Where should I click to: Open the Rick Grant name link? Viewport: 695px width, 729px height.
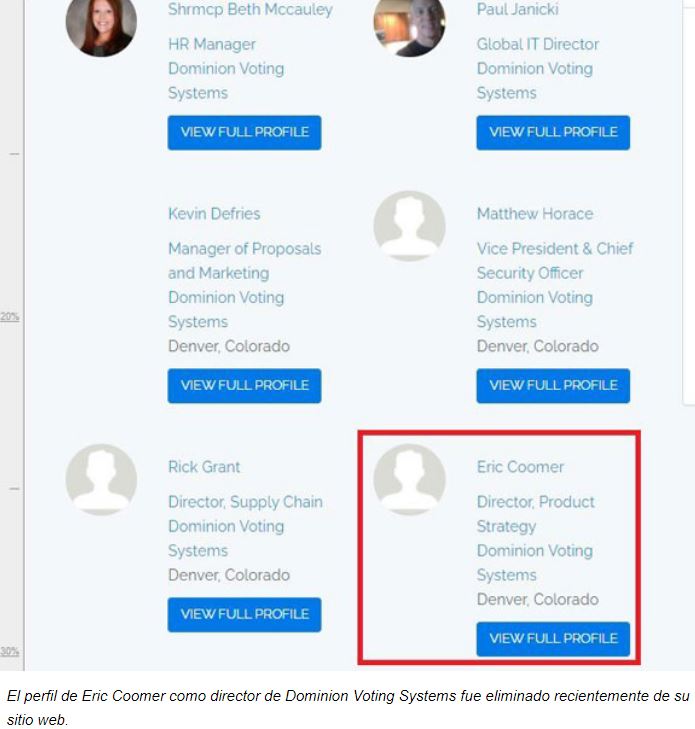204,467
